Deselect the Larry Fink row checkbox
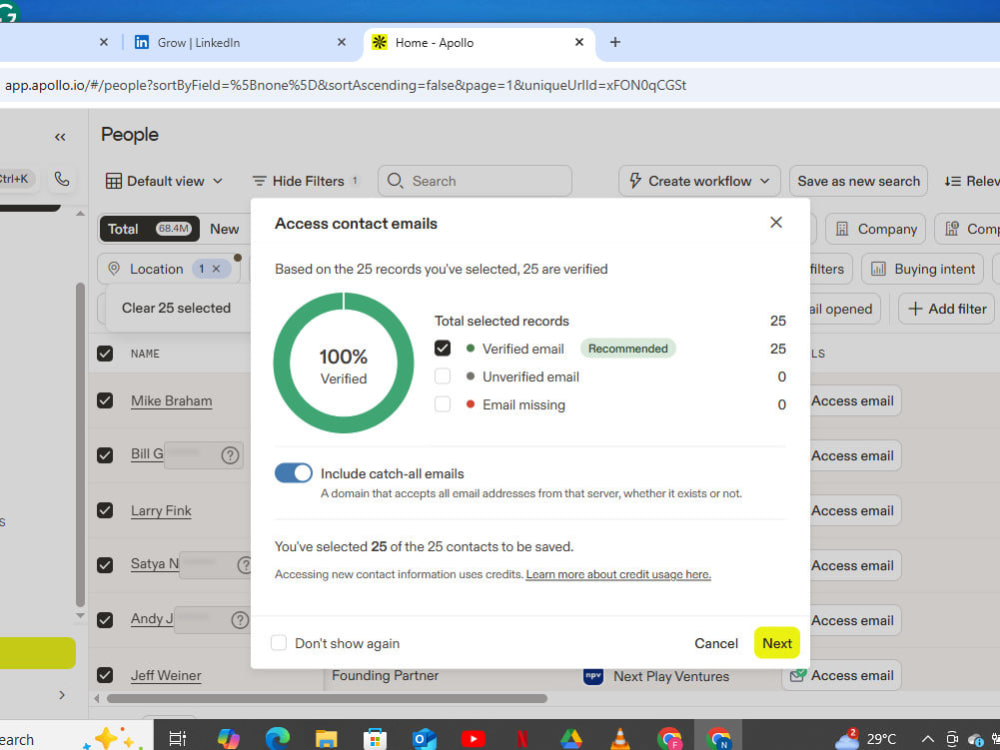Screen dimensions: 1000x750 pos(105,510)
